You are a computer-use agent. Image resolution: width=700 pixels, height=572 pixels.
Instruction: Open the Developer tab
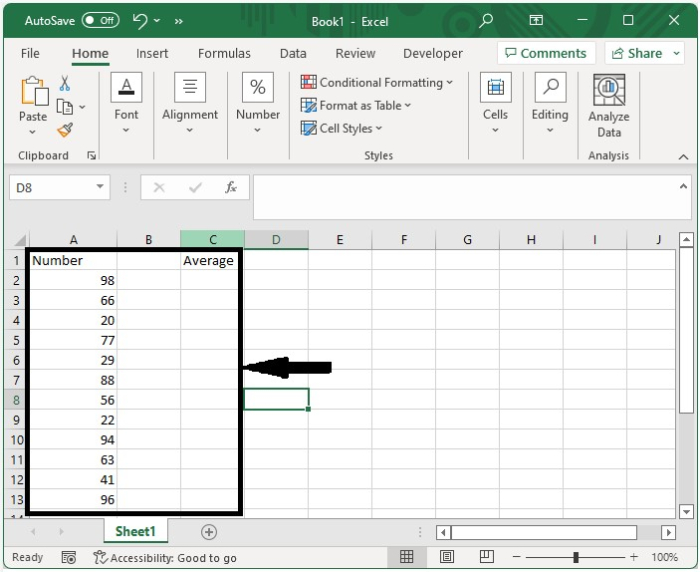pos(433,54)
